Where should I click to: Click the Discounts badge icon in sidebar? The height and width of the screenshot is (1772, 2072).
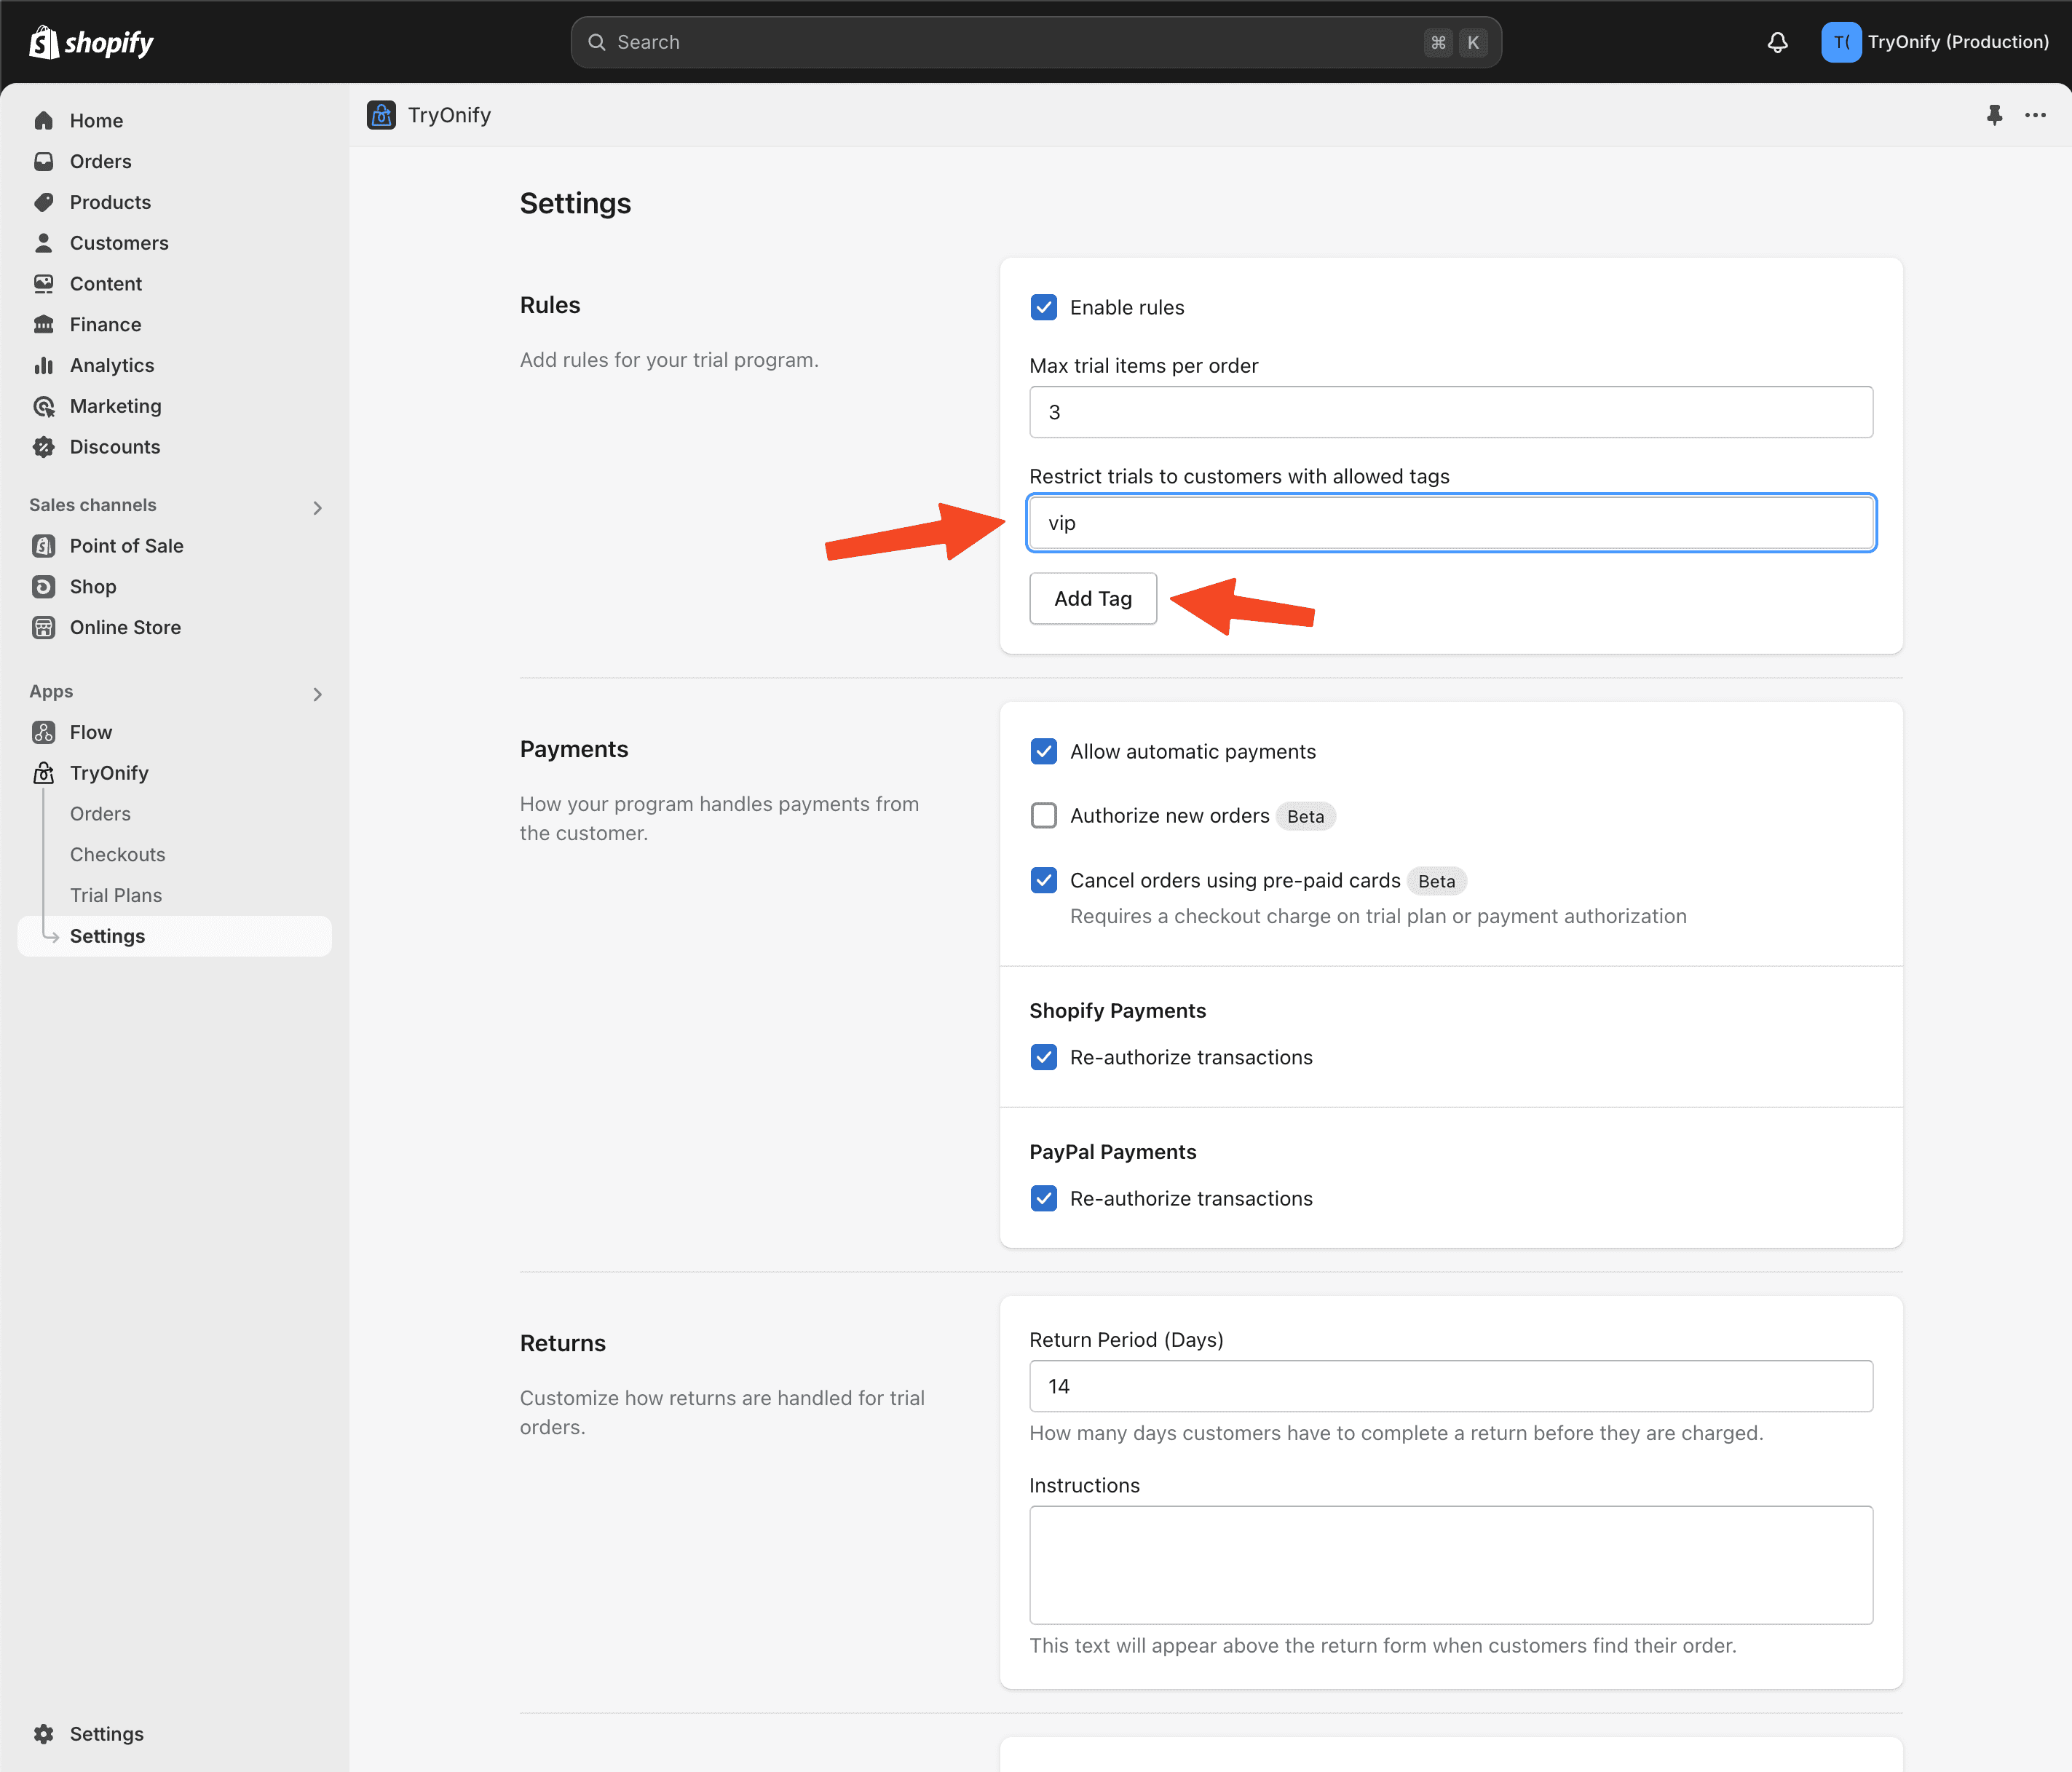pos(44,447)
